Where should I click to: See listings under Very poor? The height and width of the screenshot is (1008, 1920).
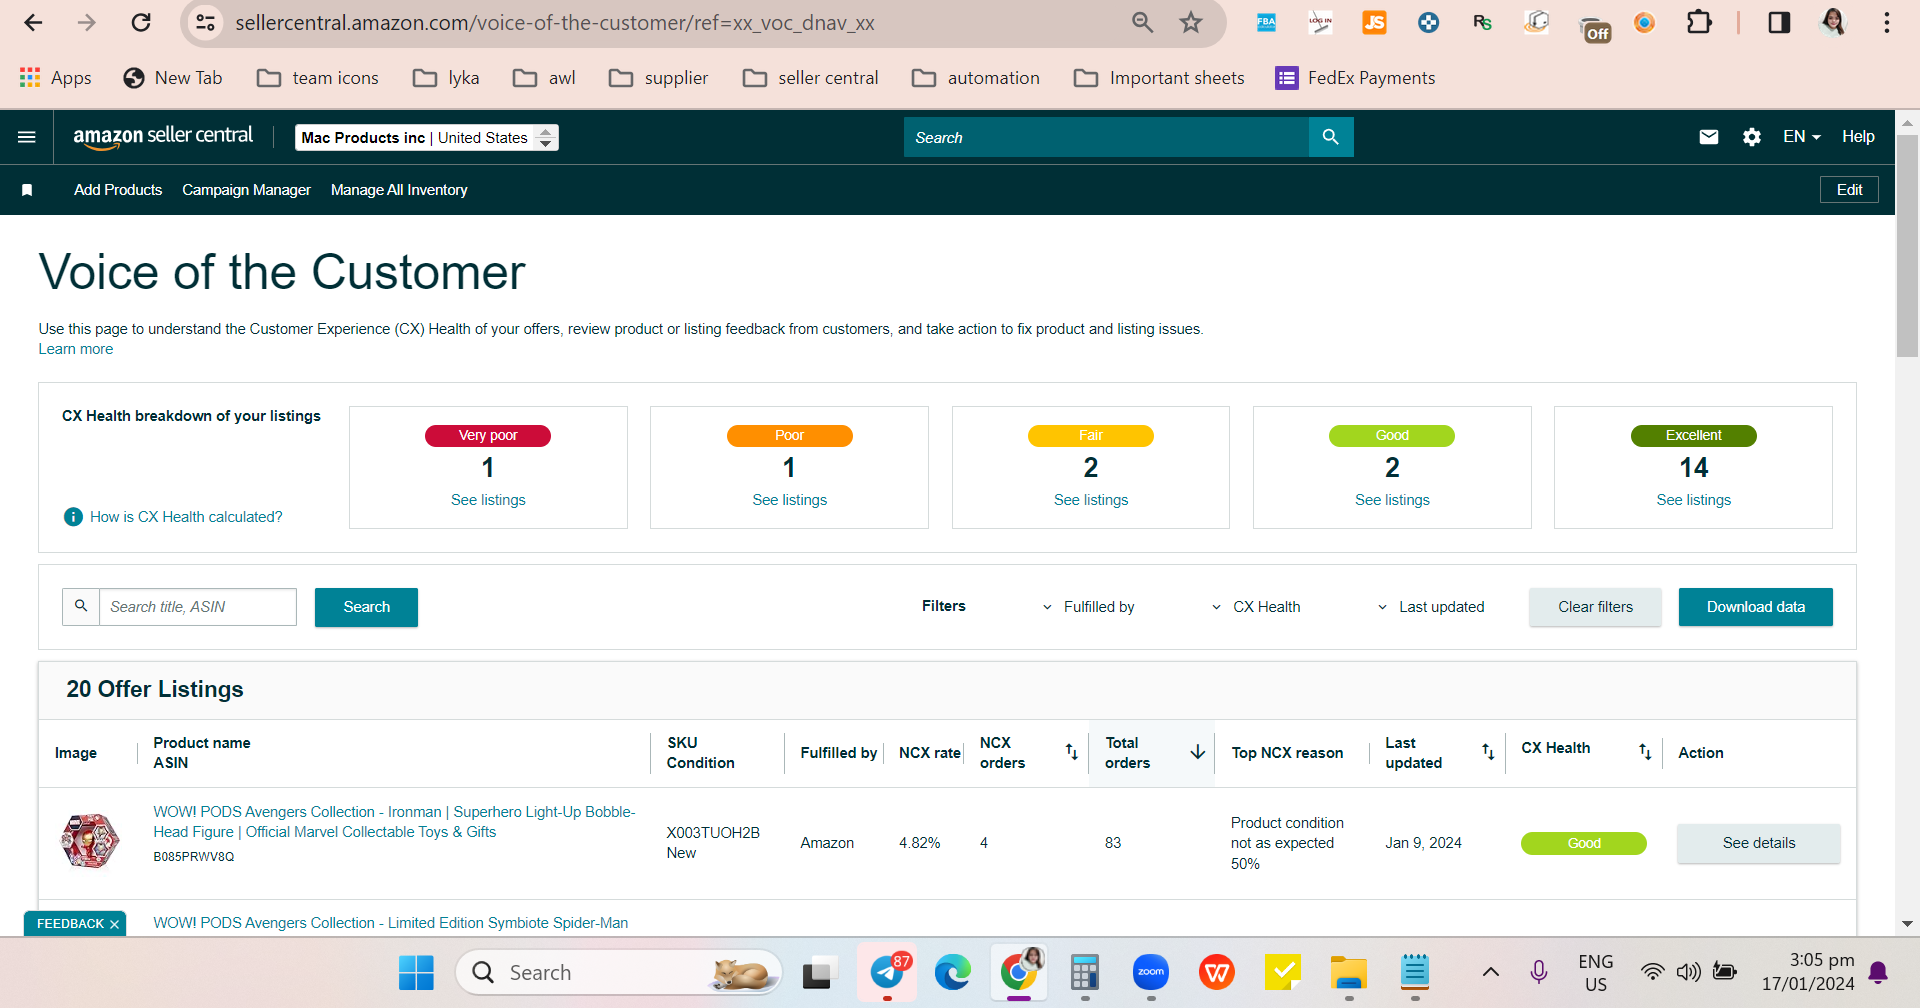click(488, 500)
